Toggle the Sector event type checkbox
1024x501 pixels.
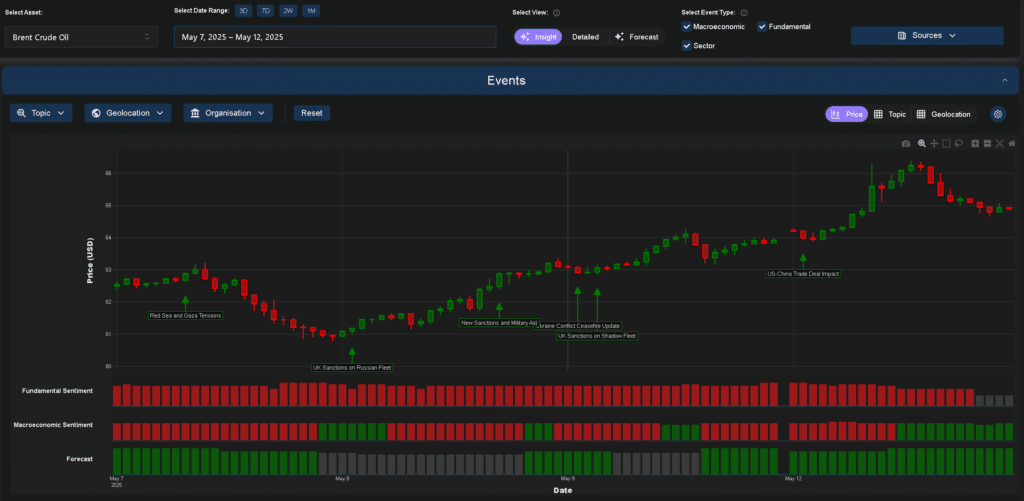pyautogui.click(x=686, y=46)
